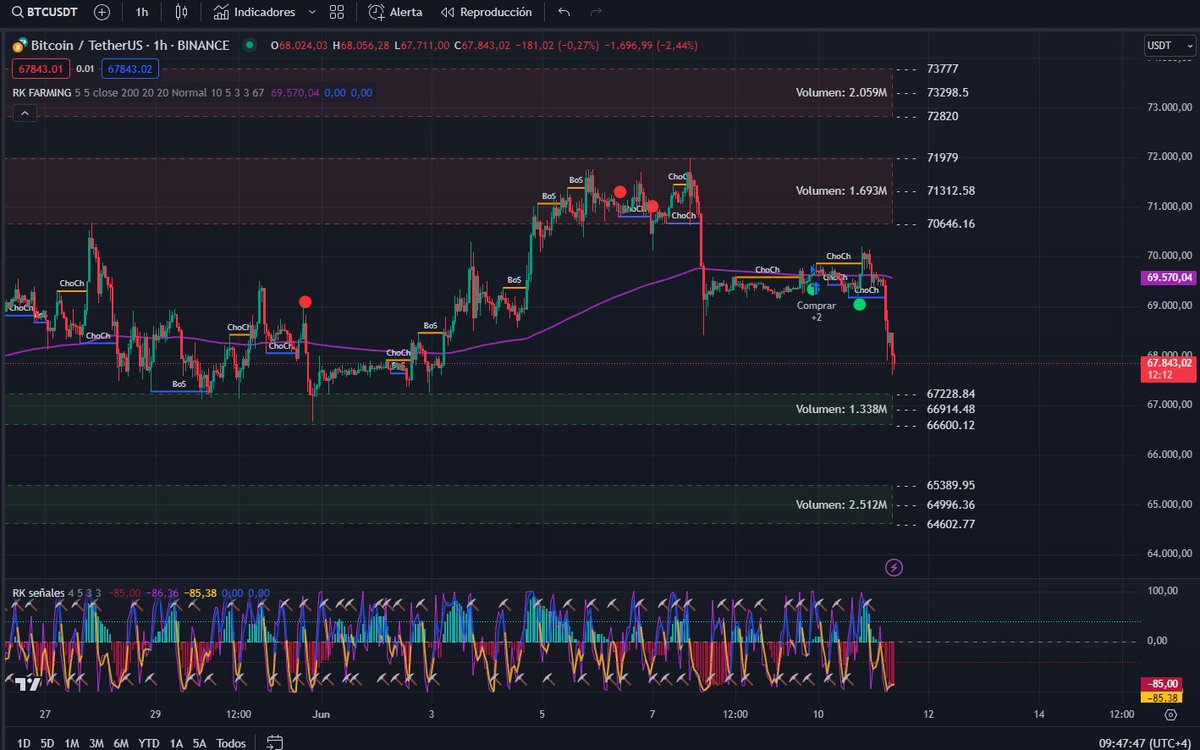Click the Volumen: 2.059M zone label
This screenshot has height=750, width=1200.
tap(842, 92)
